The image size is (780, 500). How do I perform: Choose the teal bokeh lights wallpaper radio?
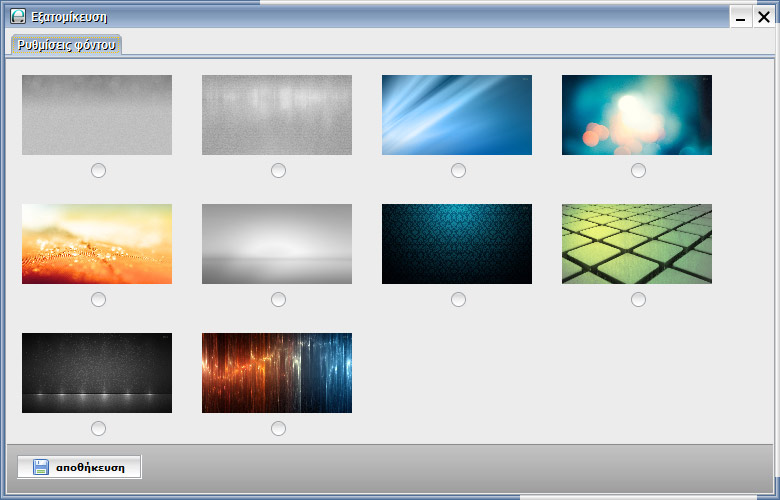638,171
